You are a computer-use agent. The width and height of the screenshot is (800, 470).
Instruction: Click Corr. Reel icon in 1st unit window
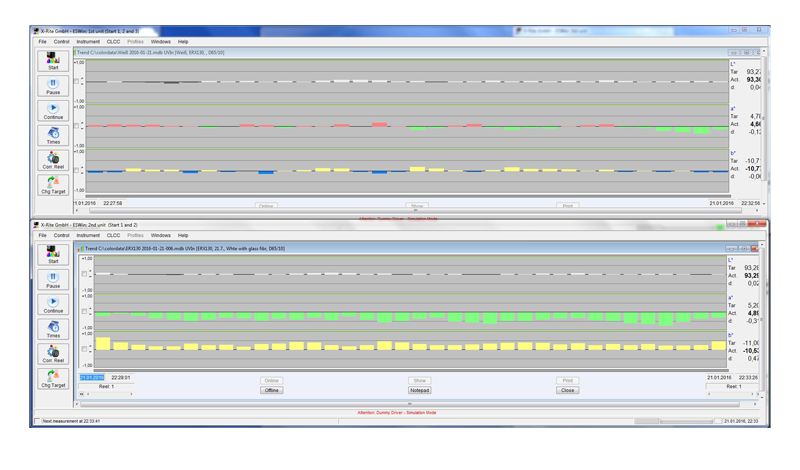coord(53,160)
